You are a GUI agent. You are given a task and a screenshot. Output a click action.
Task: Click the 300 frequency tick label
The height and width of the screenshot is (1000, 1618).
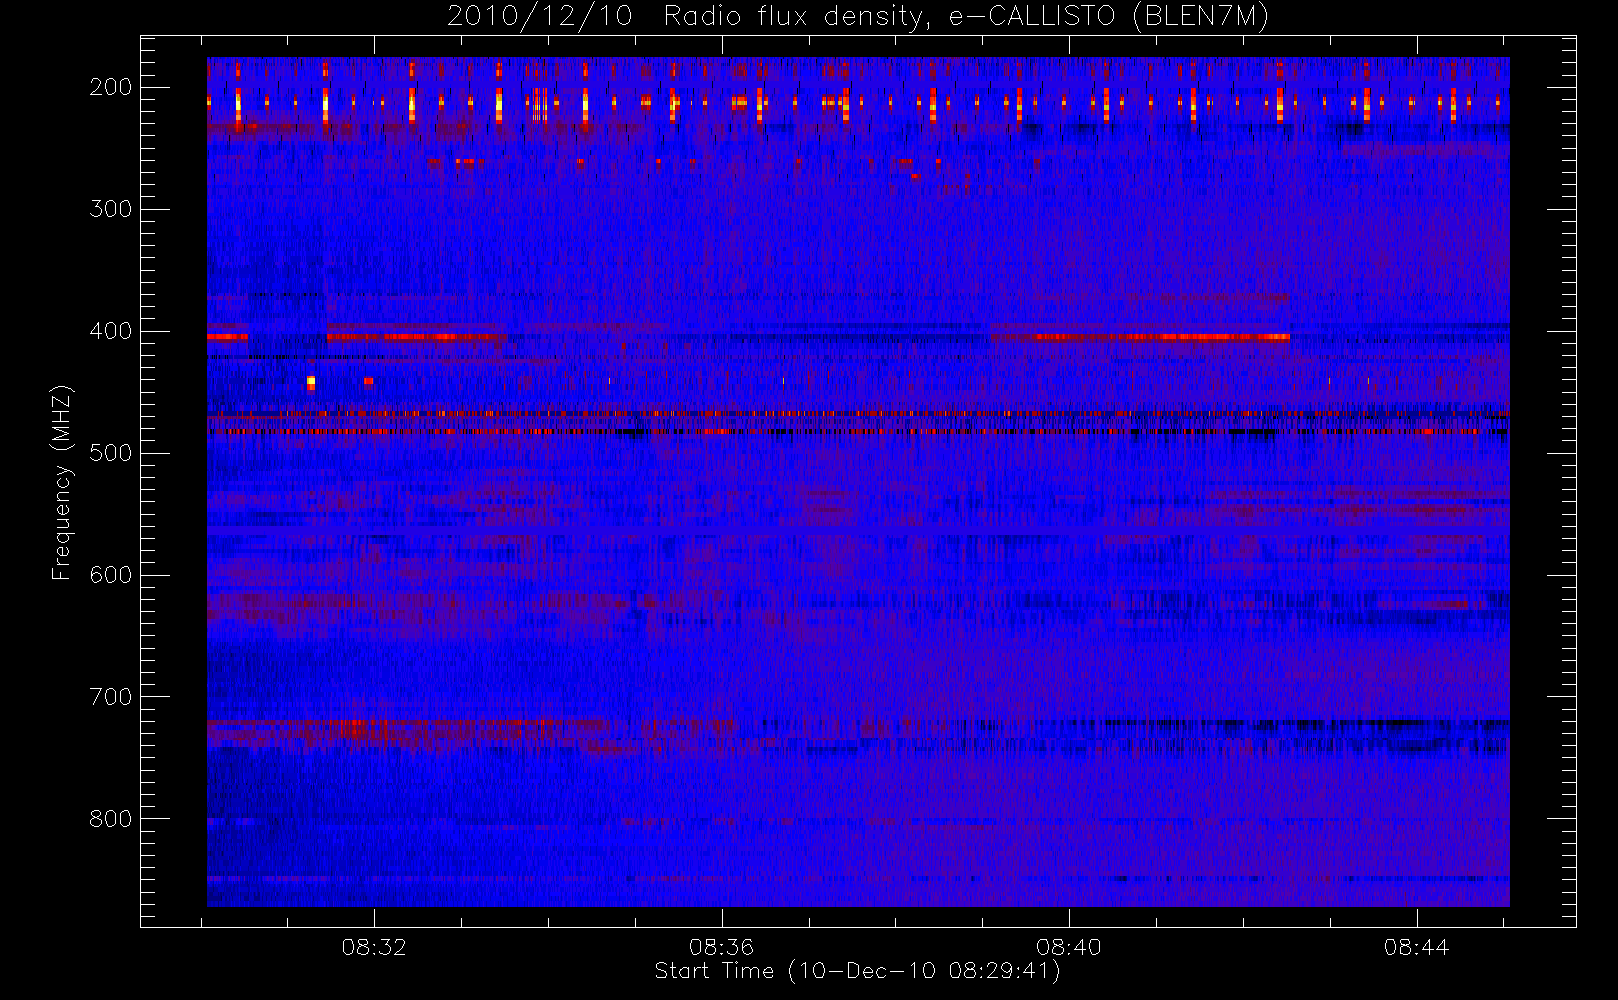(111, 209)
